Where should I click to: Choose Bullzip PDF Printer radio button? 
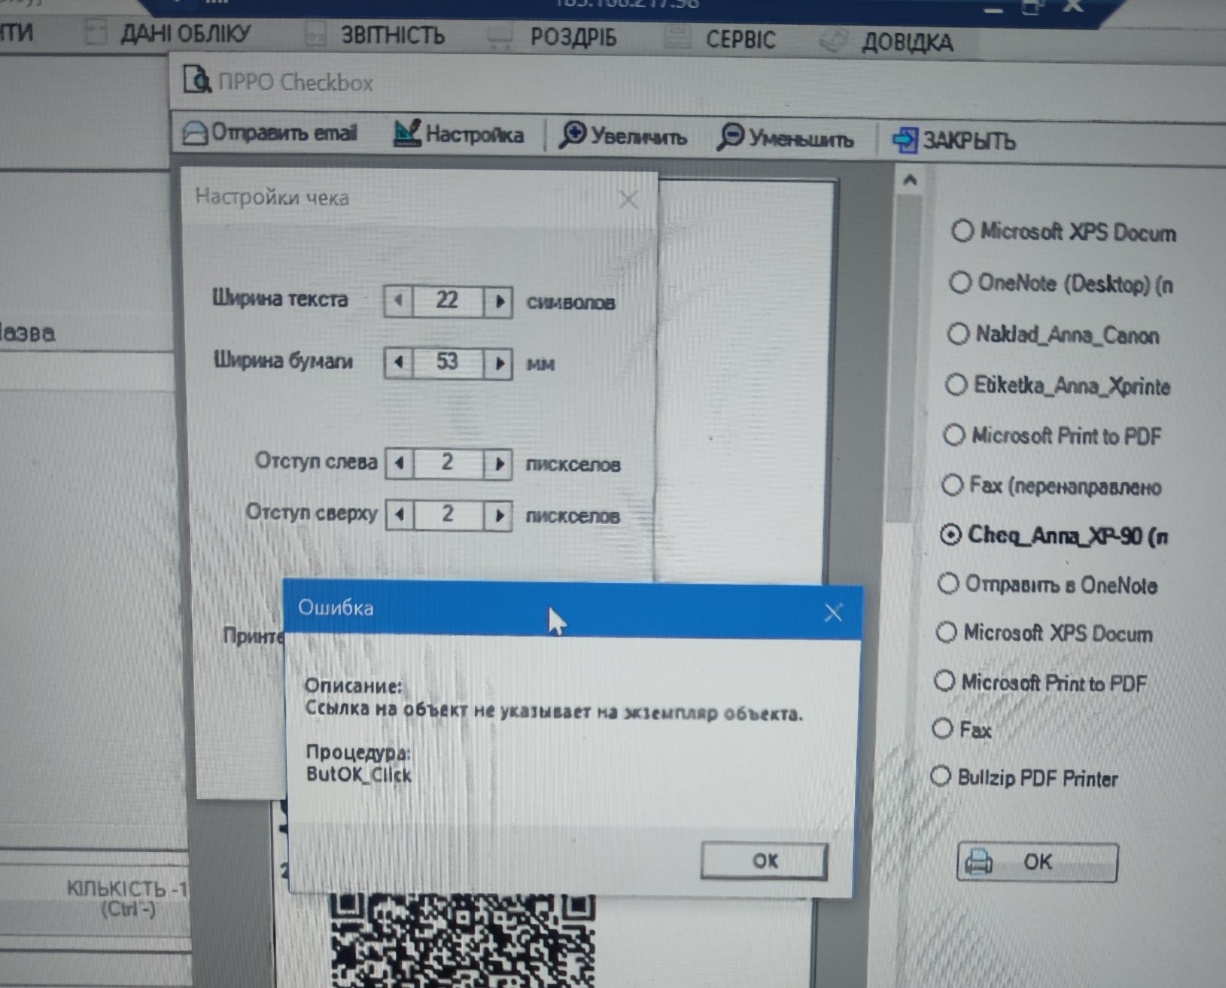(x=940, y=776)
